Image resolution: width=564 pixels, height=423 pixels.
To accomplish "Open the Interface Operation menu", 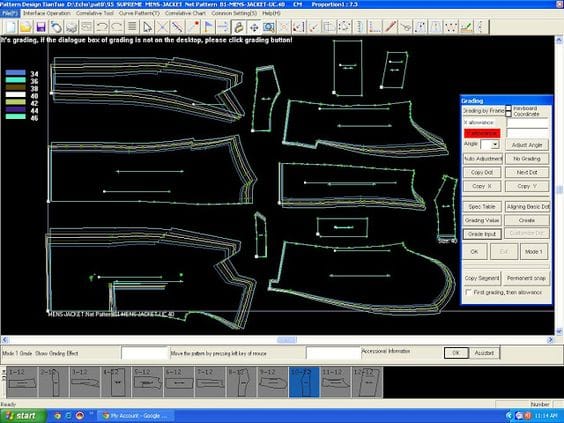I will click(47, 13).
